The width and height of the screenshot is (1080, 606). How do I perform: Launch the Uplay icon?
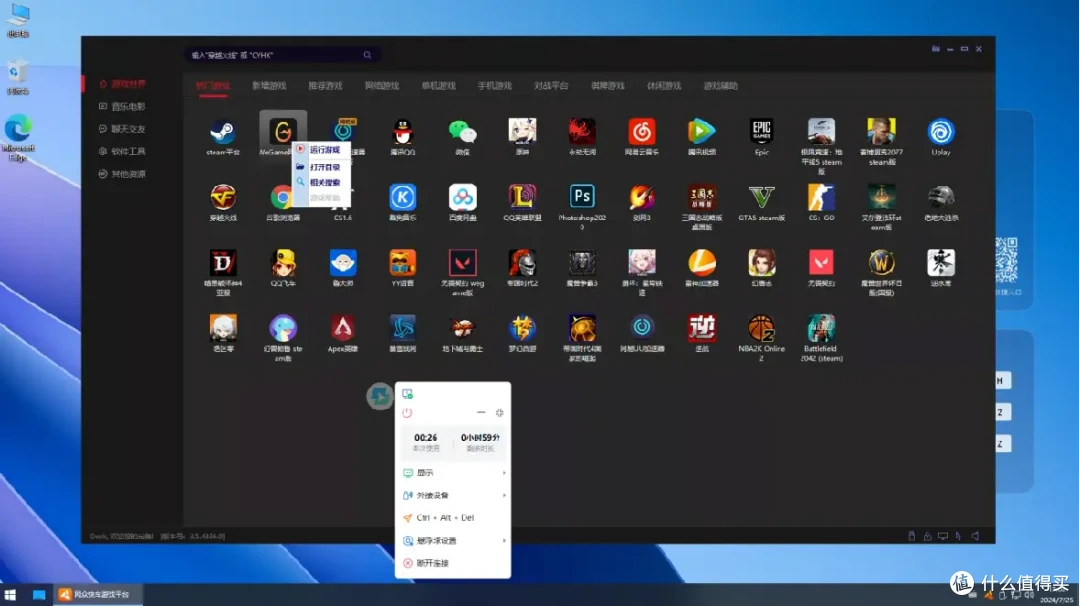click(x=941, y=132)
